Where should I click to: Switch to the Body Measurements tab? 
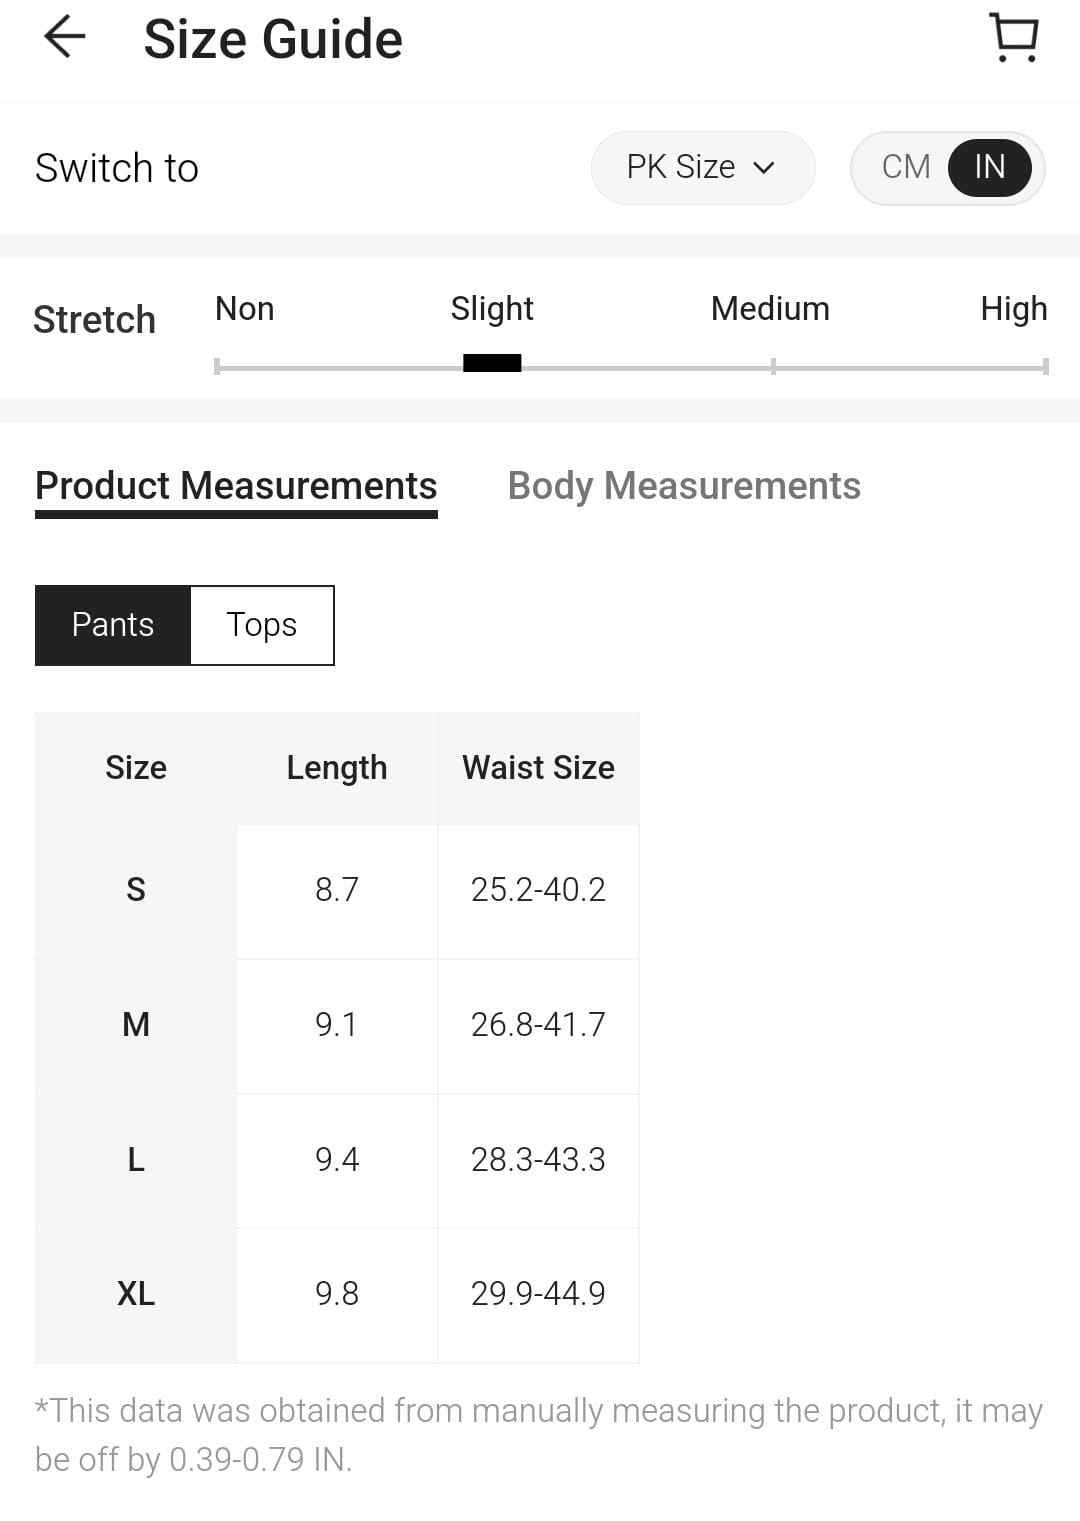[684, 486]
